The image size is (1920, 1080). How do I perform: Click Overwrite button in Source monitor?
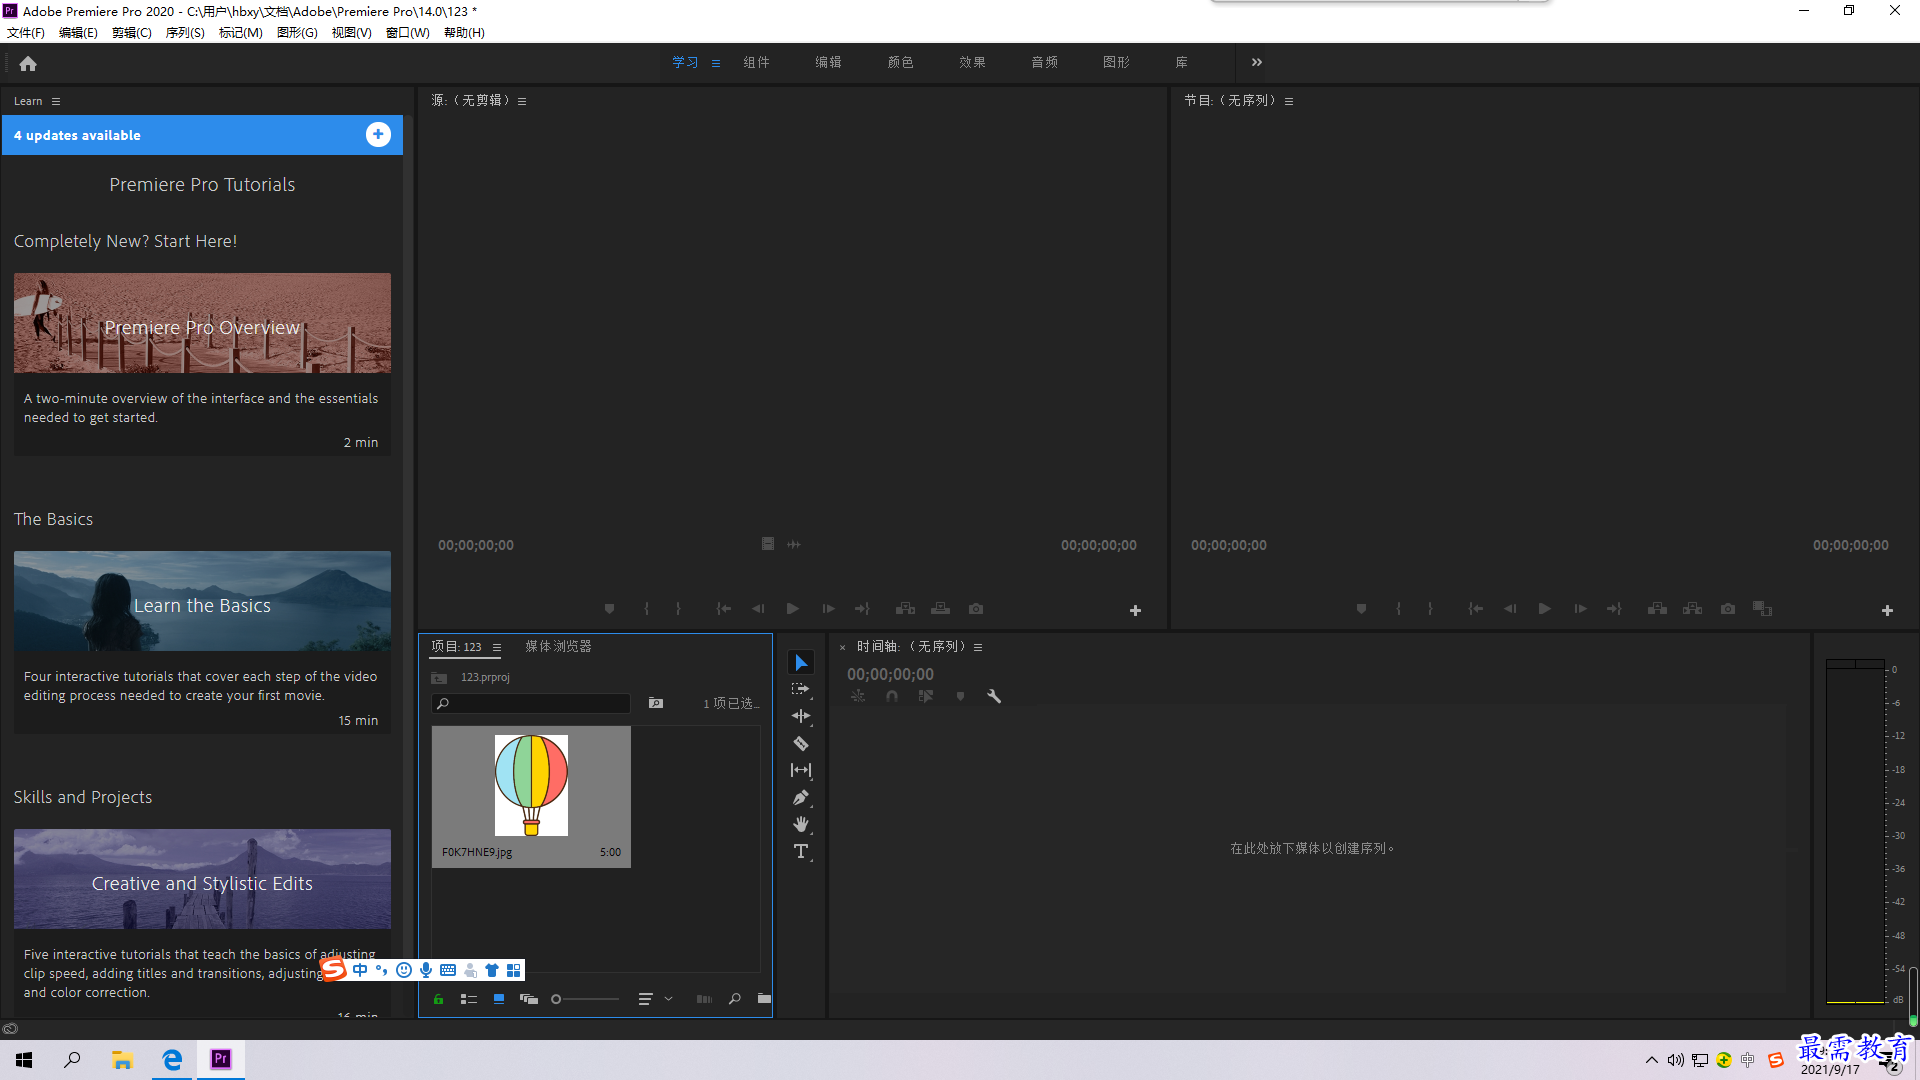pos(941,609)
